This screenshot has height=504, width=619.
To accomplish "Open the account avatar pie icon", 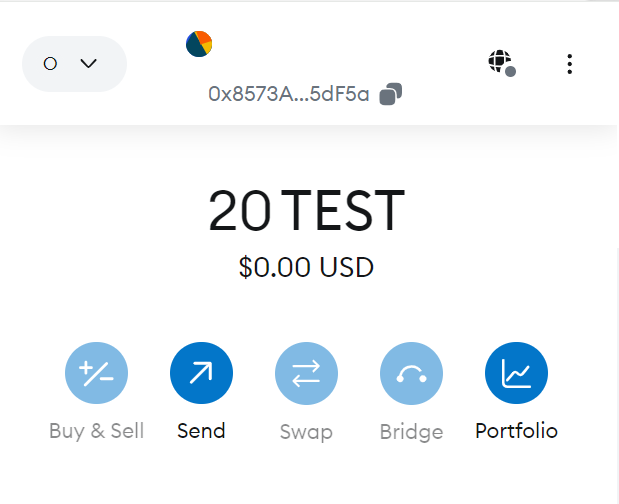I will [199, 44].
